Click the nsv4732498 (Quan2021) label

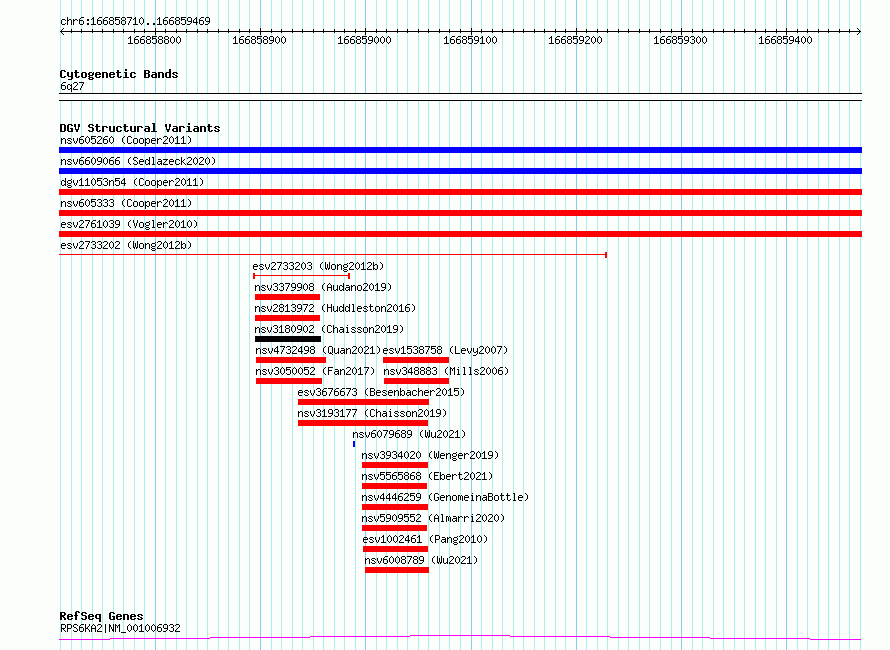coord(318,350)
